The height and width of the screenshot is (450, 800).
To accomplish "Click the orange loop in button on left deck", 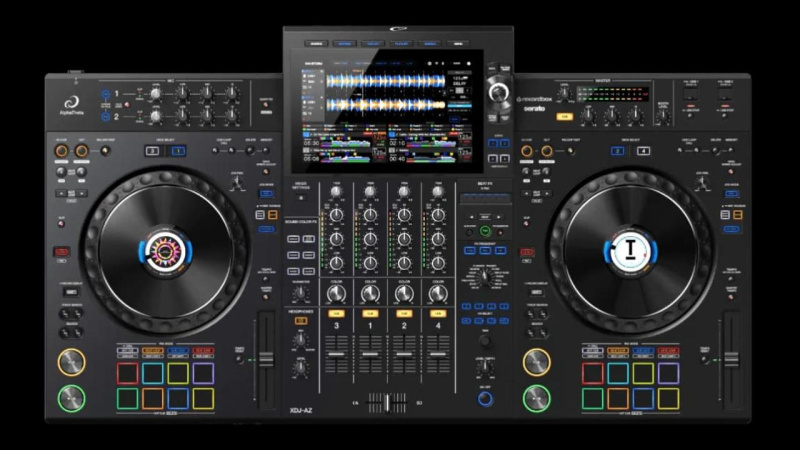I will [61, 151].
